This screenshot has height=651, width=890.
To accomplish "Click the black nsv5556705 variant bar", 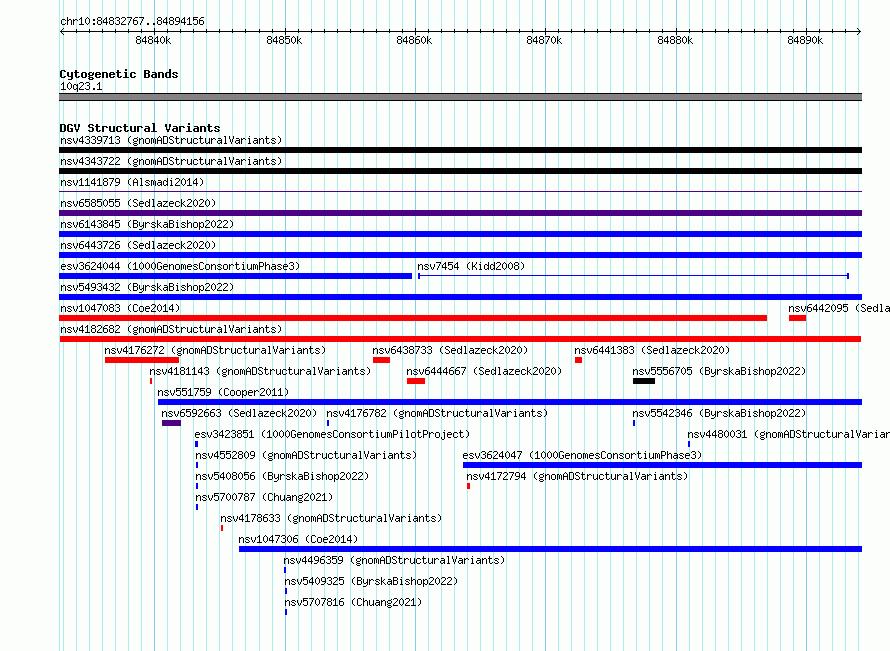I will pyautogui.click(x=644, y=381).
